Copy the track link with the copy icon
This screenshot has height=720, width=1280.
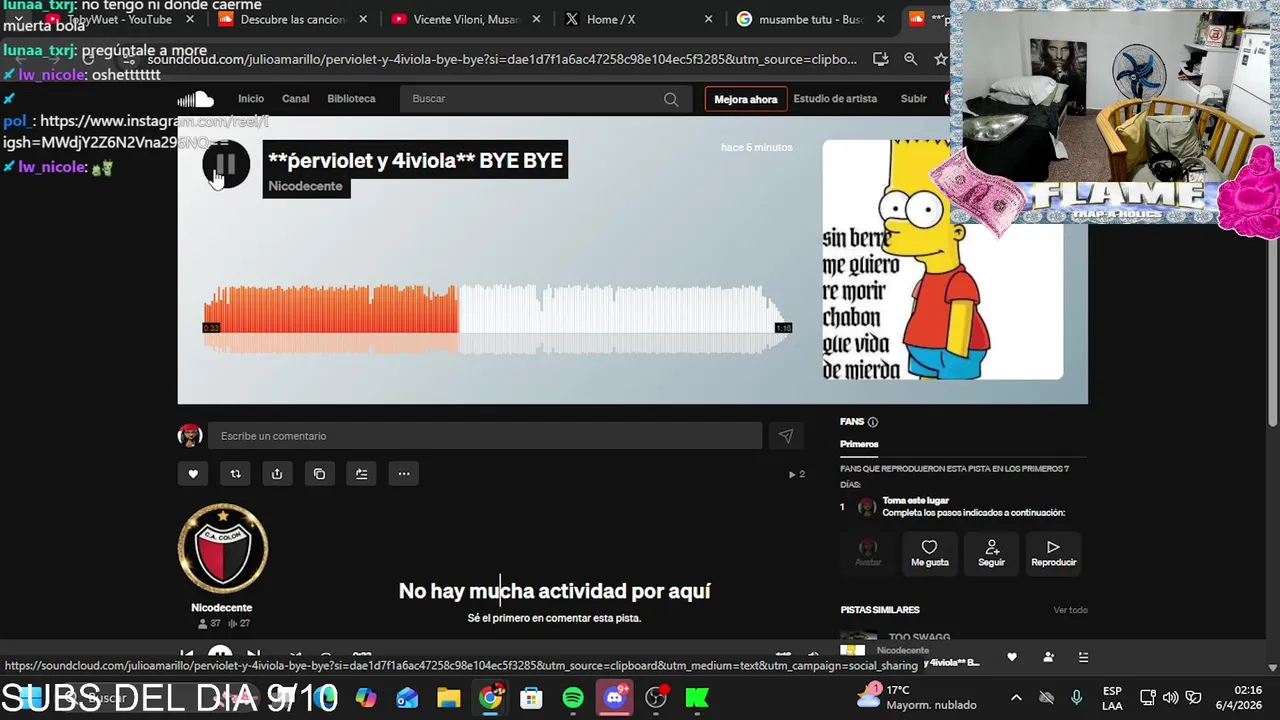click(x=319, y=474)
